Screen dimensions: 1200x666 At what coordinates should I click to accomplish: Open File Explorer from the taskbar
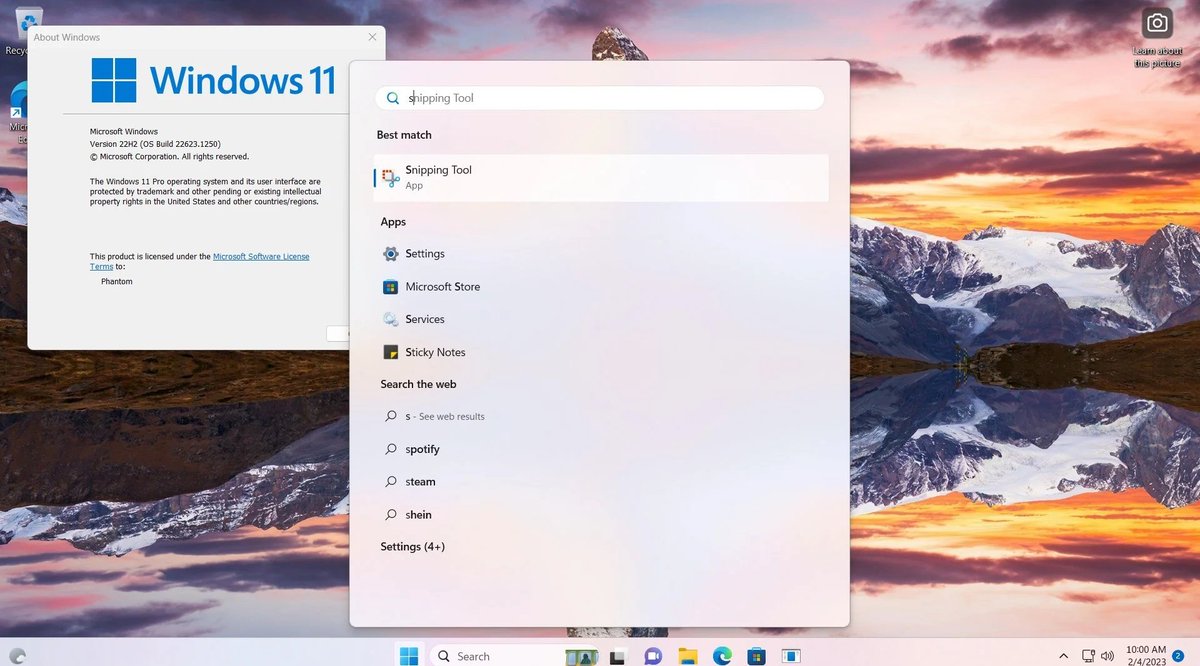pos(688,656)
